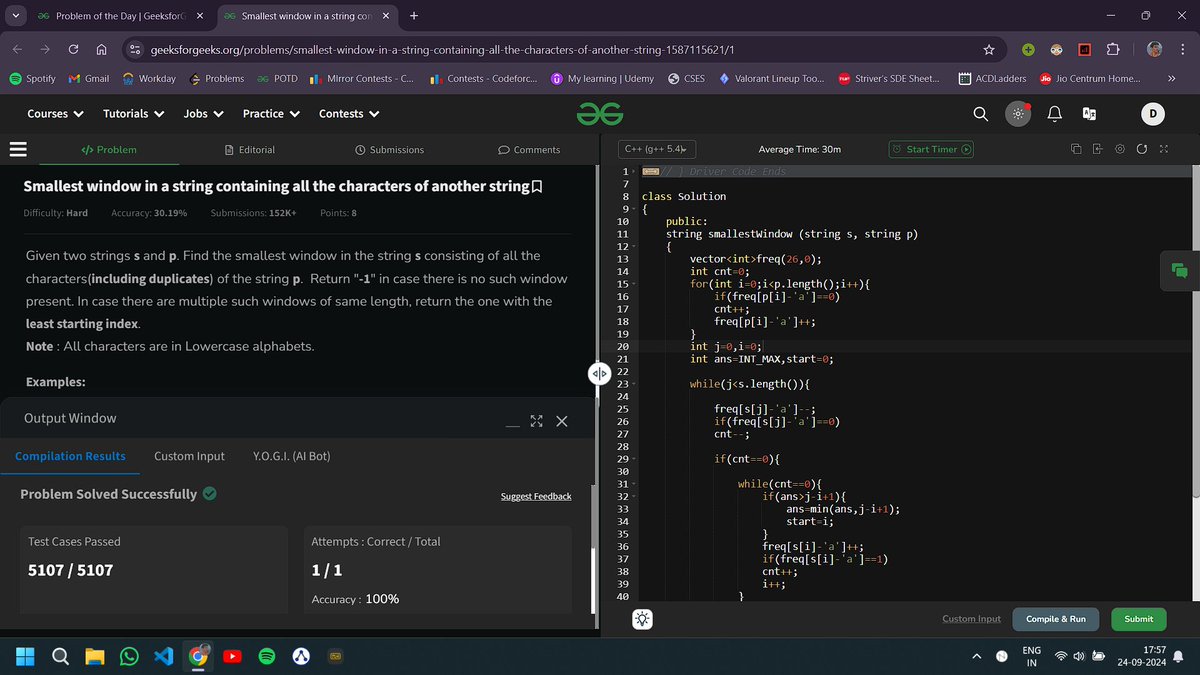Switch to the Submissions tab

(x=390, y=149)
